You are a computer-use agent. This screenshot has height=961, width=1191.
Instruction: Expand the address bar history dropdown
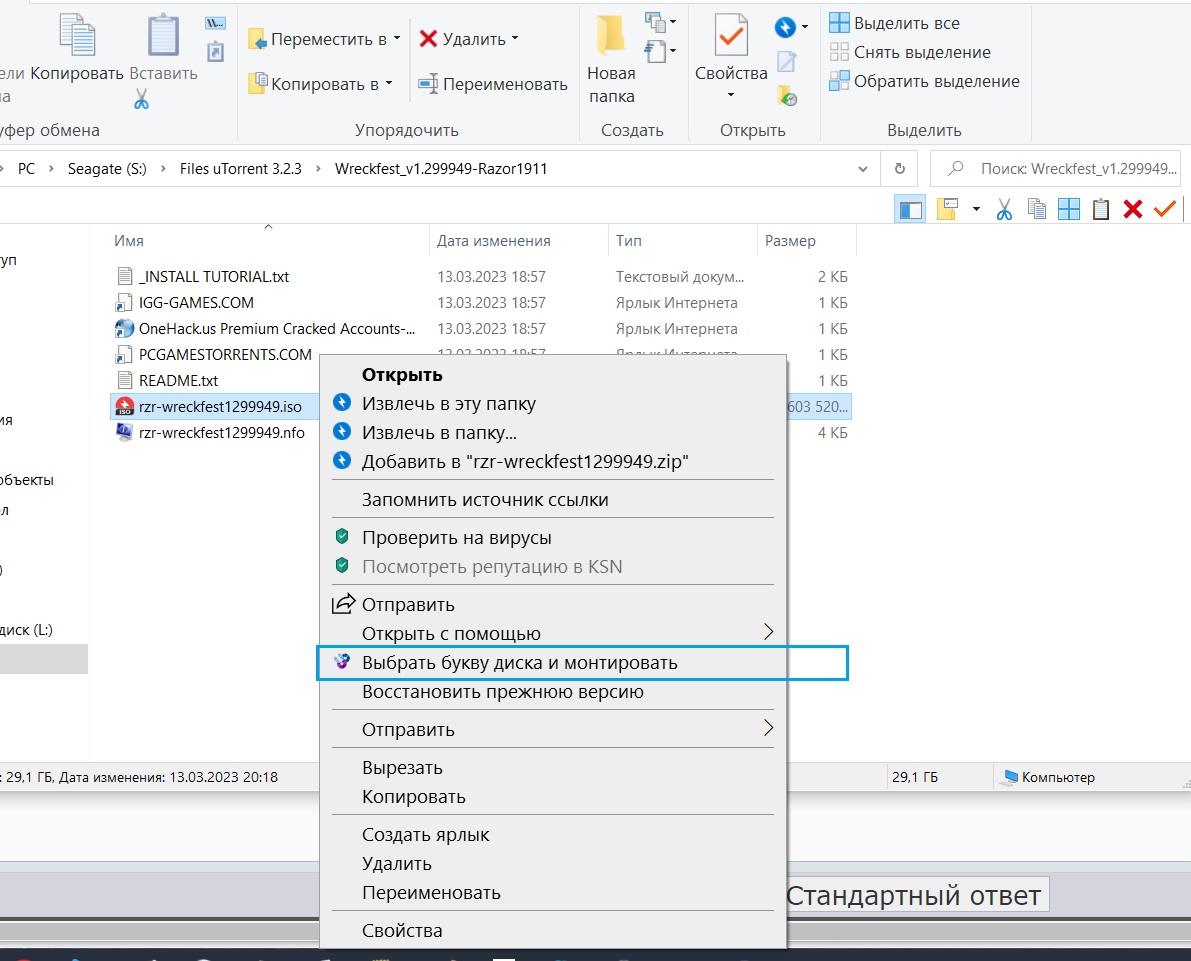pyautogui.click(x=863, y=169)
